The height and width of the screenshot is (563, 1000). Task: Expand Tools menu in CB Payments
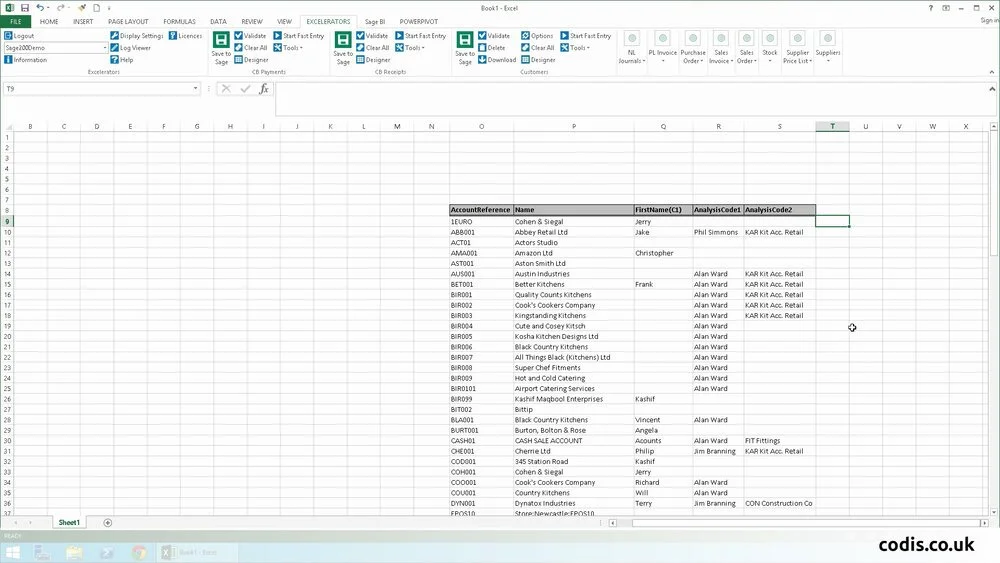pos(288,48)
